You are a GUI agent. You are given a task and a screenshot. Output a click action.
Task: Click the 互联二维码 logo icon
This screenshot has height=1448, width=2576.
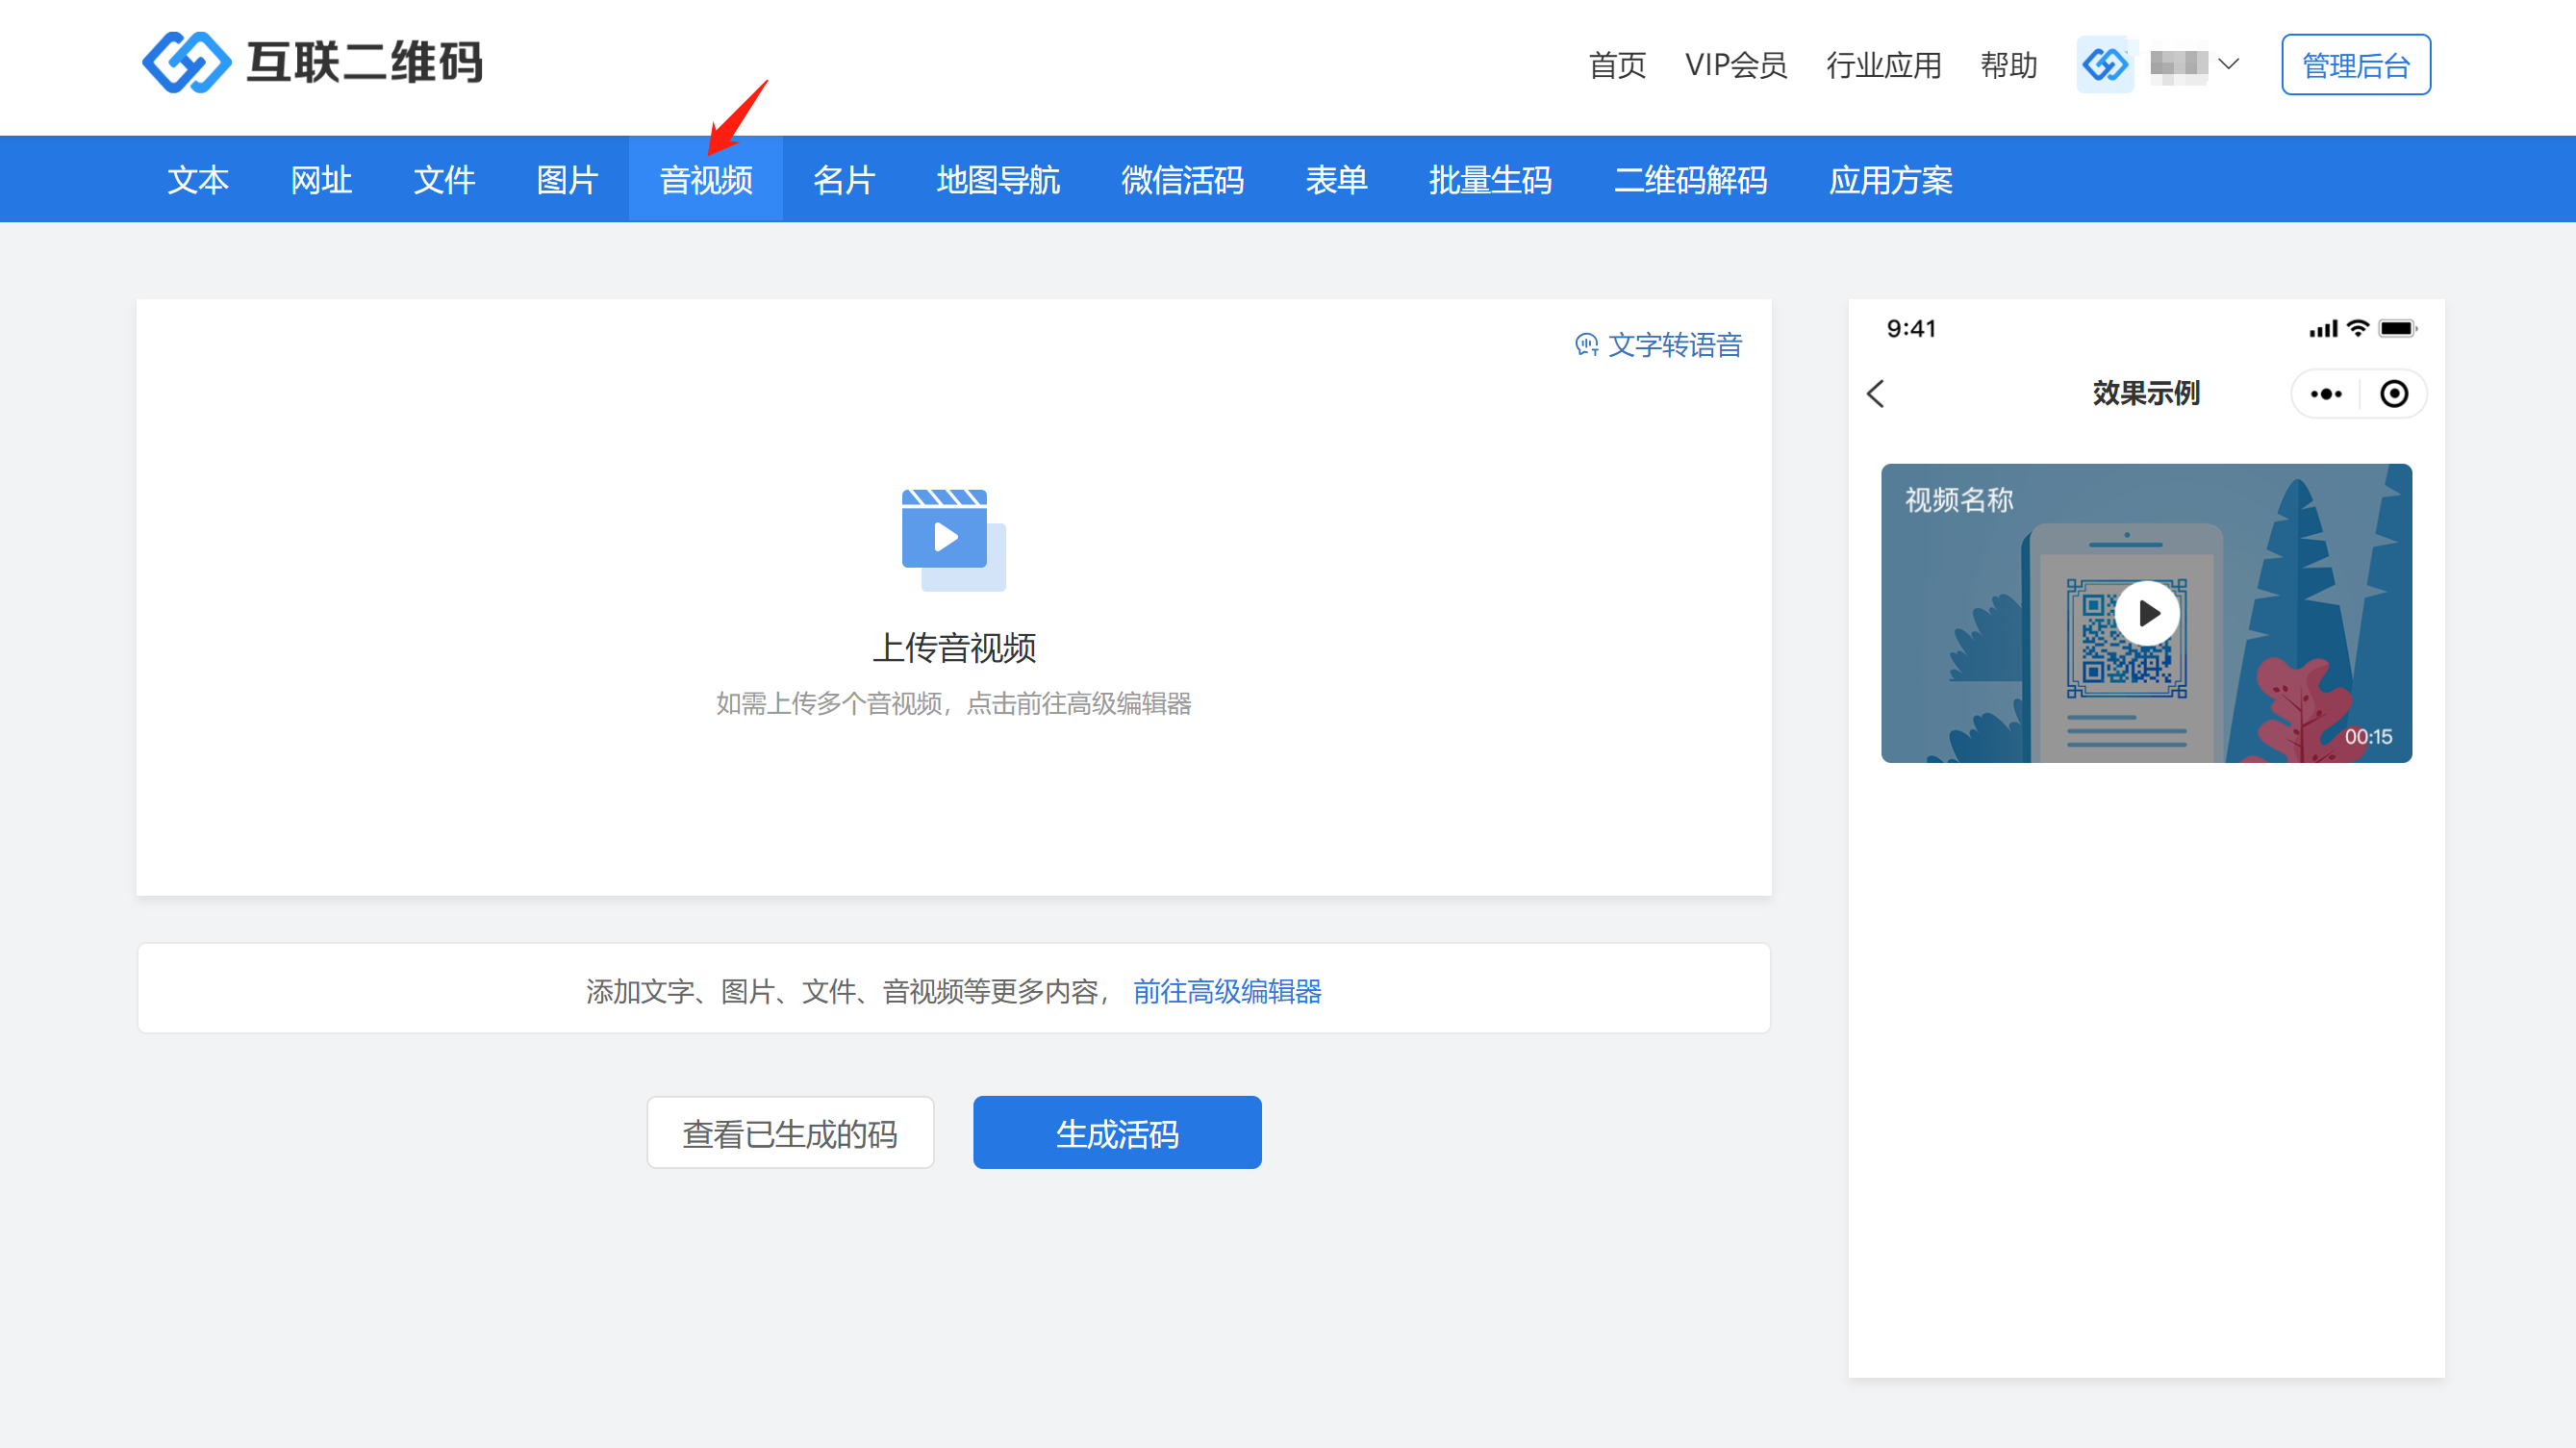(186, 62)
